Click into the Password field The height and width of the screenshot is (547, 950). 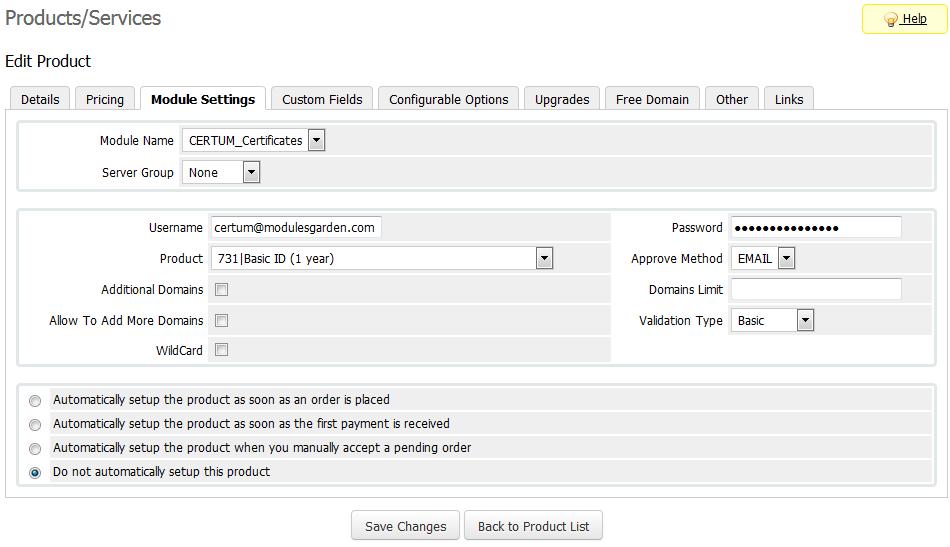(816, 227)
